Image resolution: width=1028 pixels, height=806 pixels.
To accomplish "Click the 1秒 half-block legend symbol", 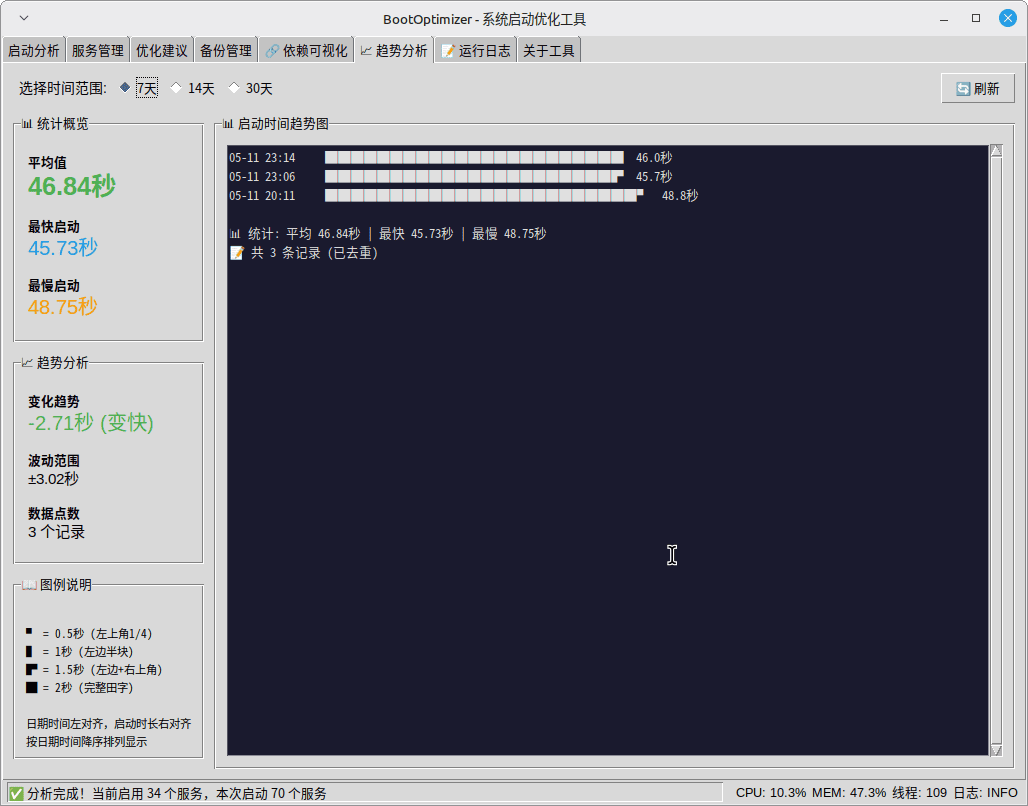I will coord(29,651).
